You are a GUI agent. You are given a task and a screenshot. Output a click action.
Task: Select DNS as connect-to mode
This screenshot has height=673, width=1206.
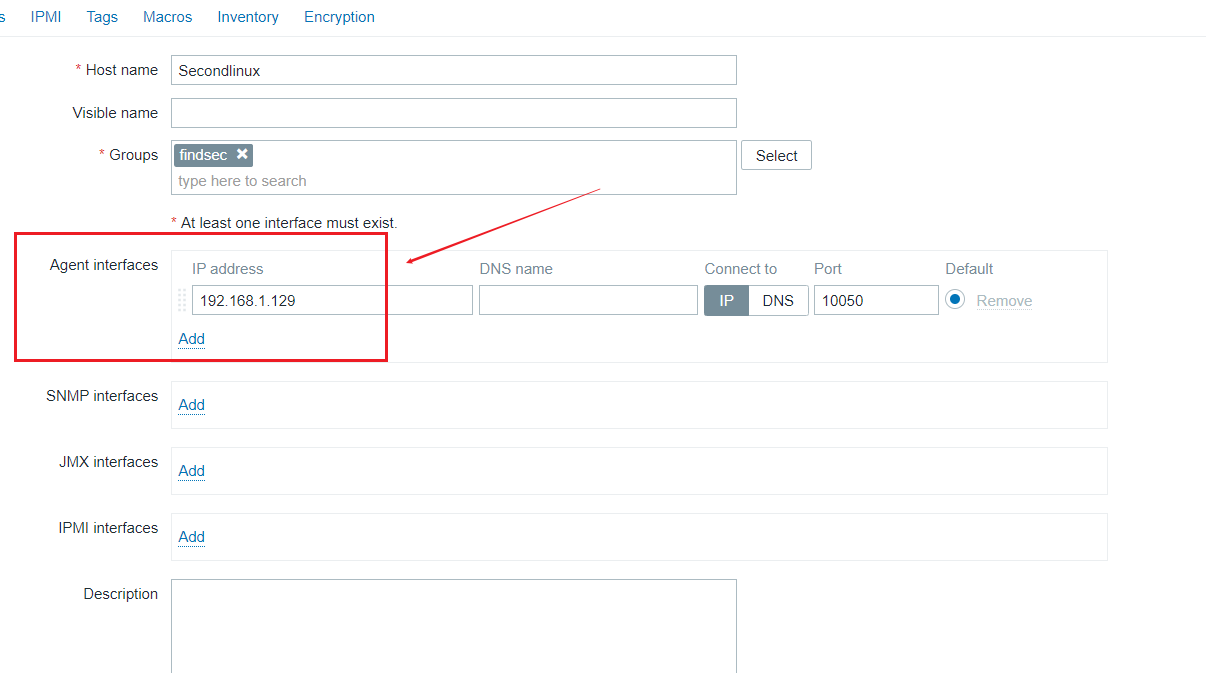pyautogui.click(x=779, y=300)
